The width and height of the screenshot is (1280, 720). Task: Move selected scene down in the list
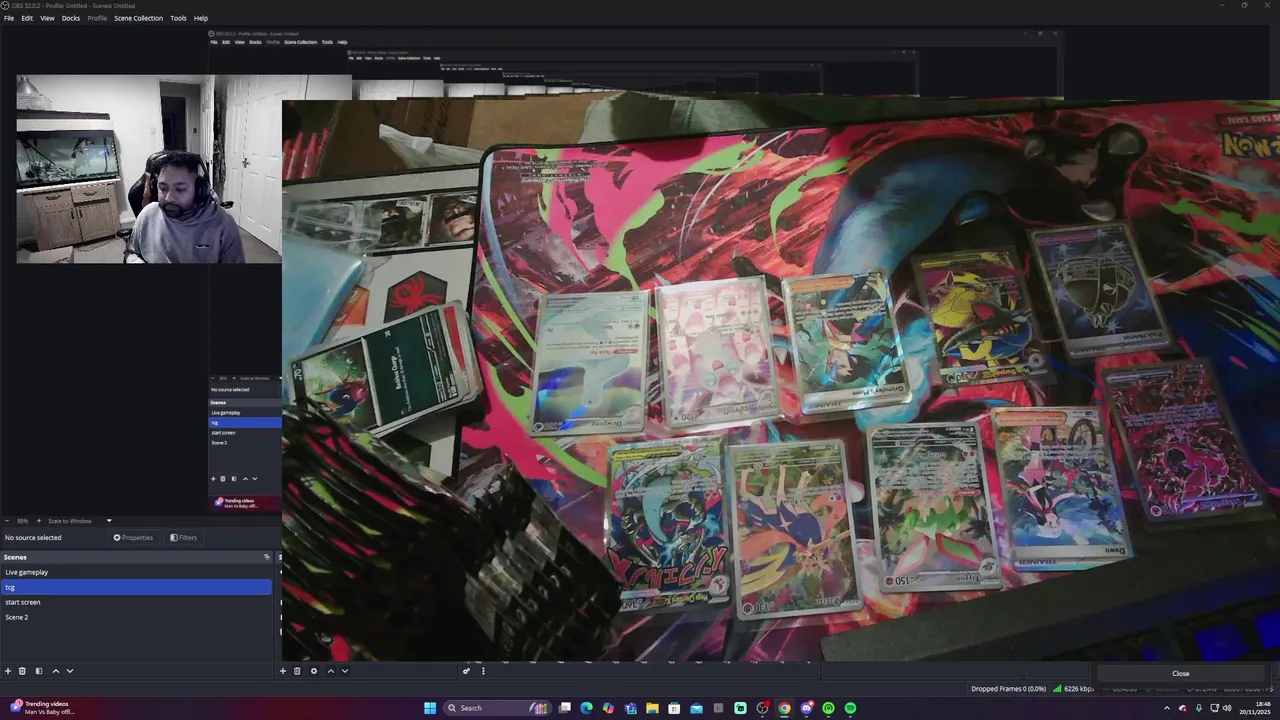(70, 671)
